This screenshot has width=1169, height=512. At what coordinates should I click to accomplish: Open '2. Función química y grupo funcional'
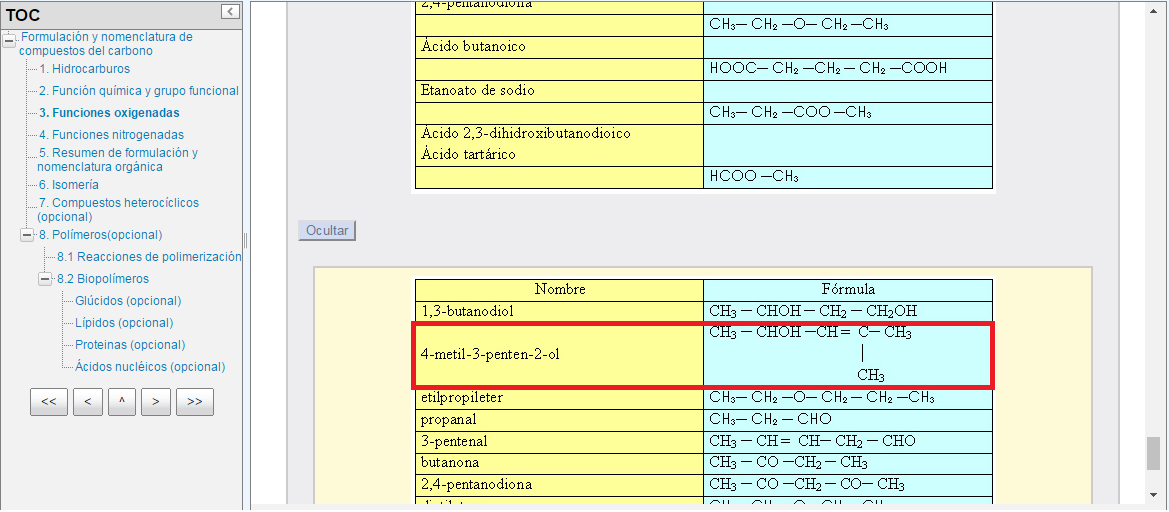pyautogui.click(x=139, y=91)
